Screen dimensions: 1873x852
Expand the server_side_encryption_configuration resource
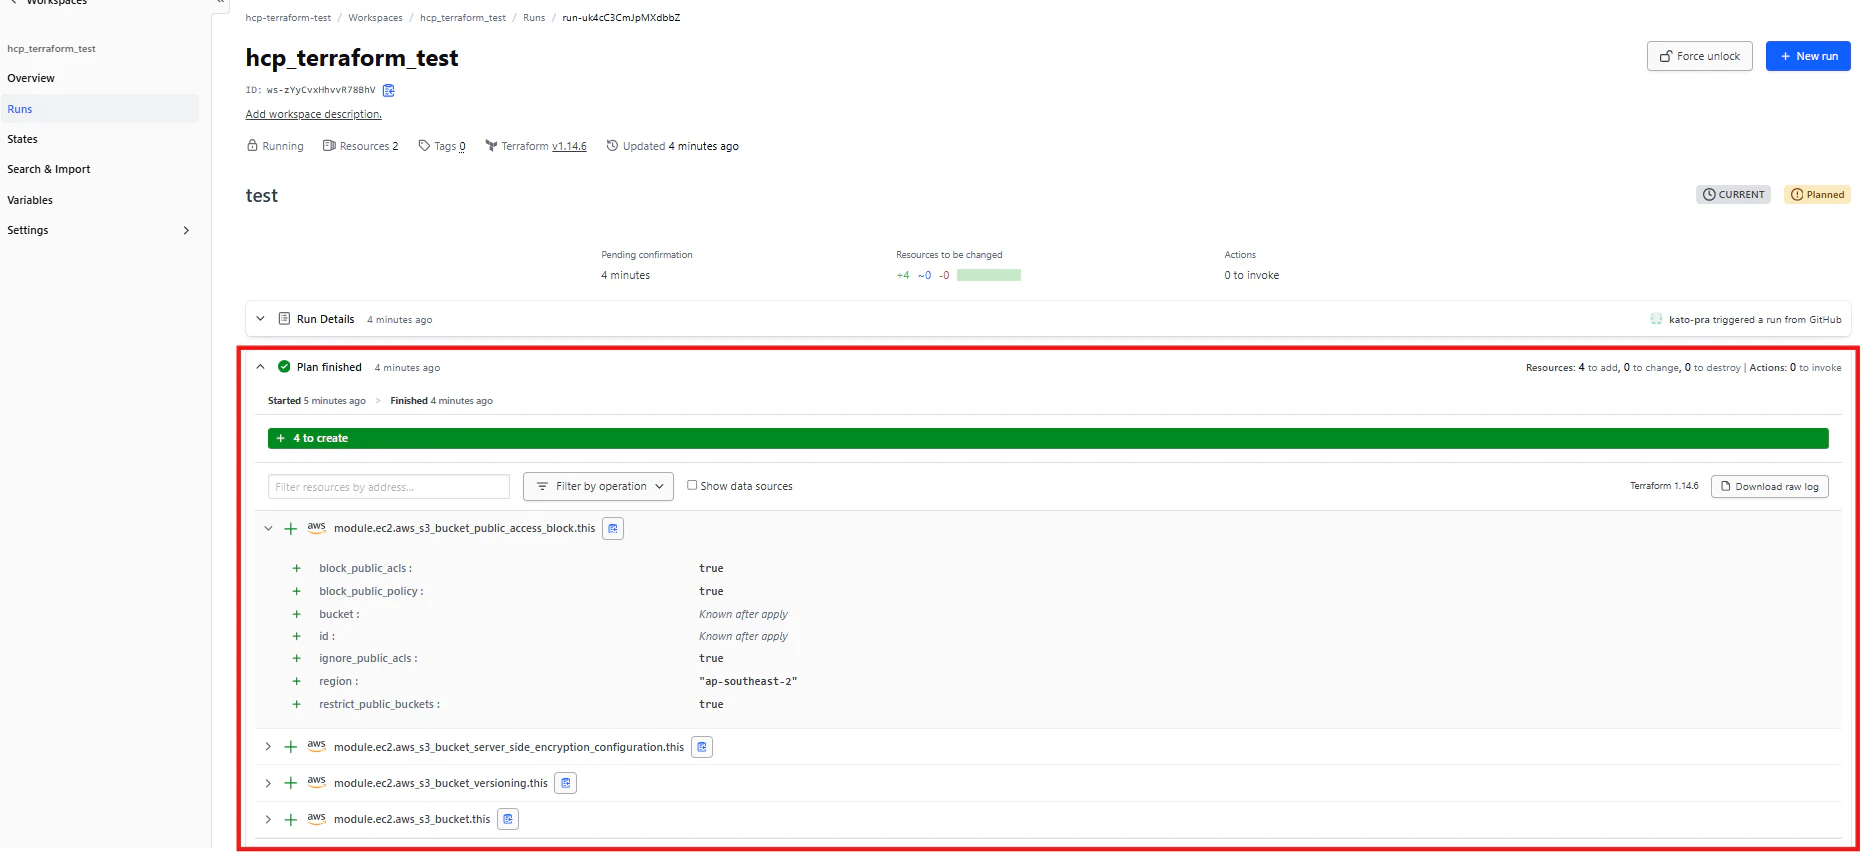pos(268,747)
